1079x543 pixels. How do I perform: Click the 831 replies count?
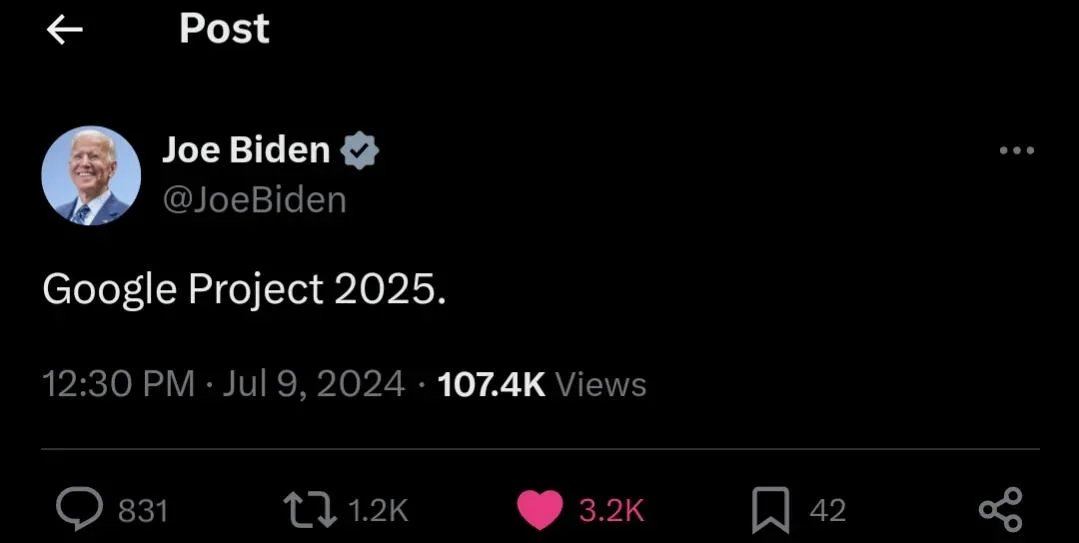pos(143,511)
